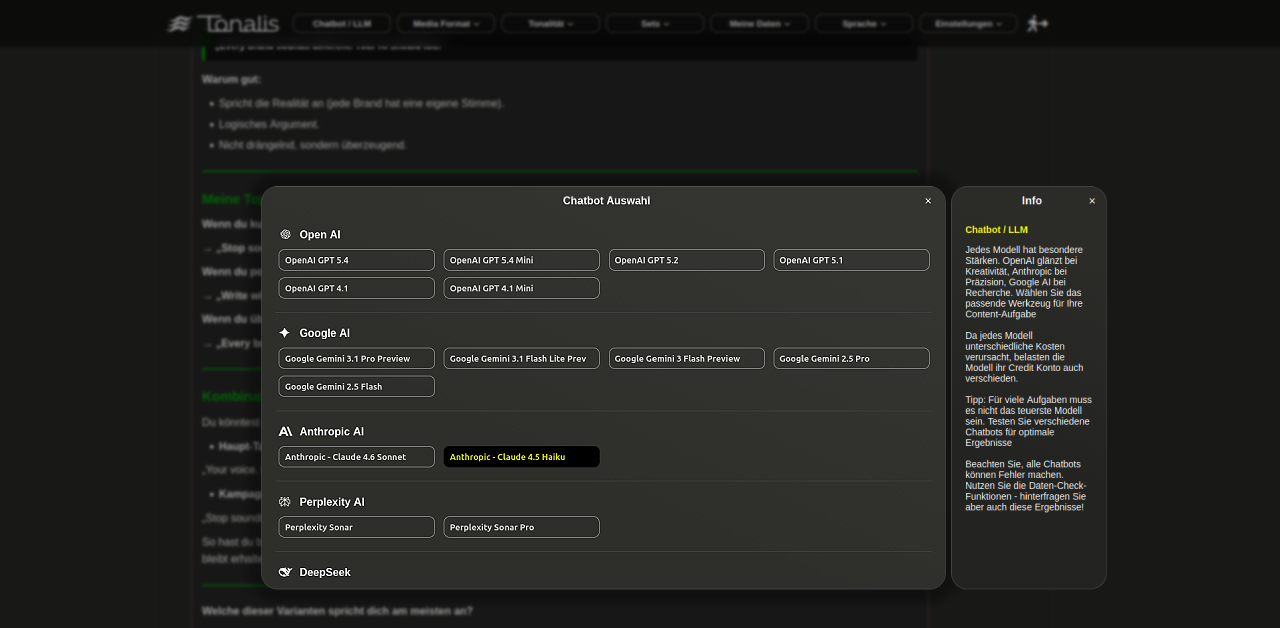Open the Media Format dropdown

tap(446, 24)
